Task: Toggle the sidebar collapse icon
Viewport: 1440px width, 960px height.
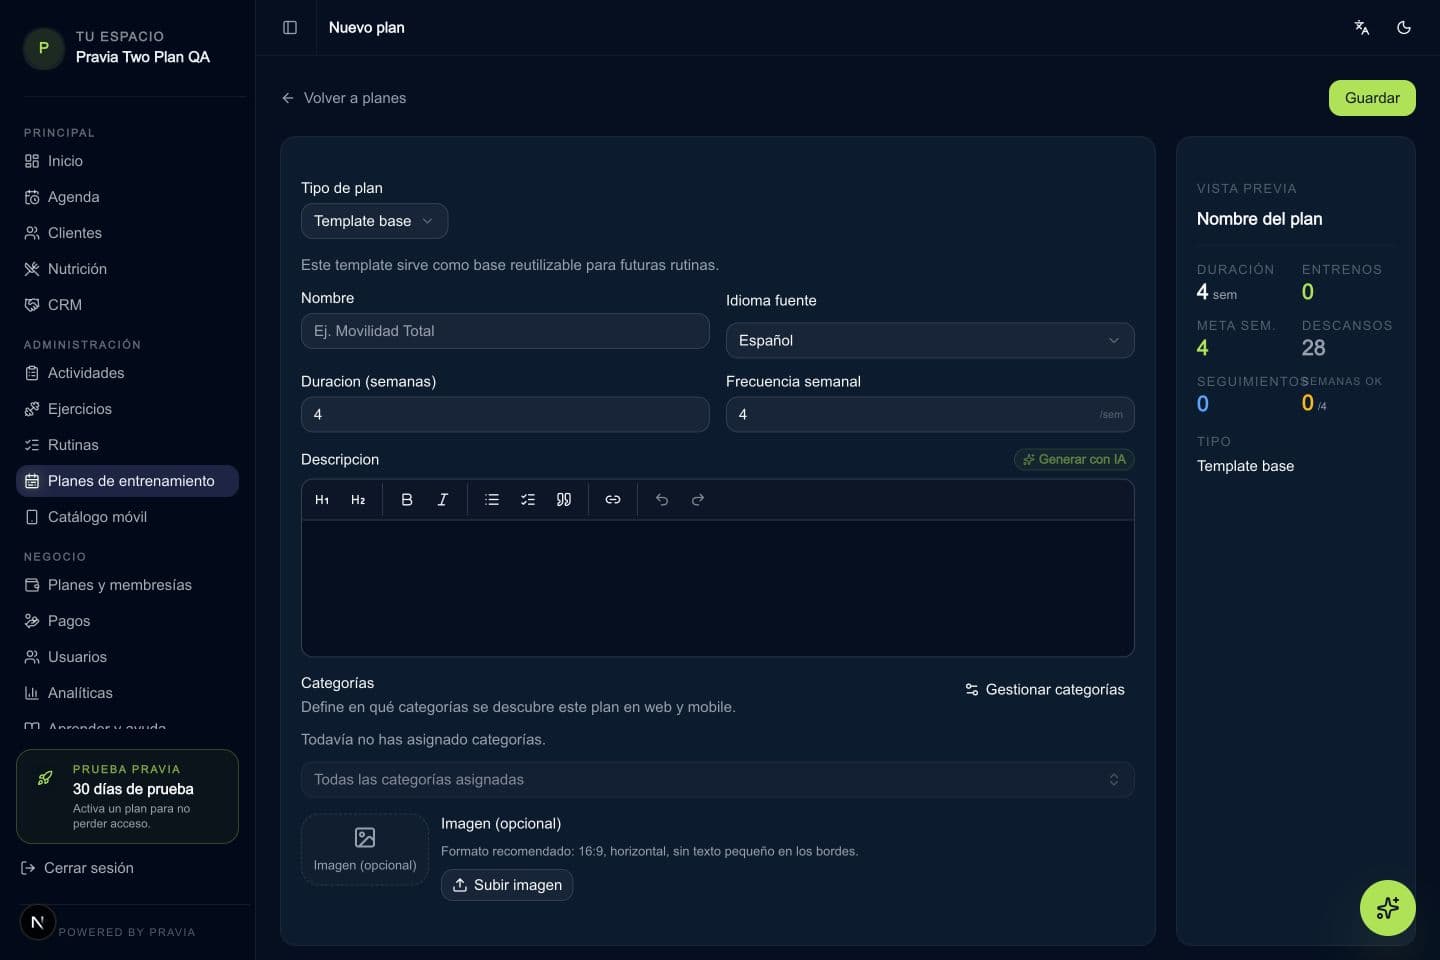Action: click(290, 28)
